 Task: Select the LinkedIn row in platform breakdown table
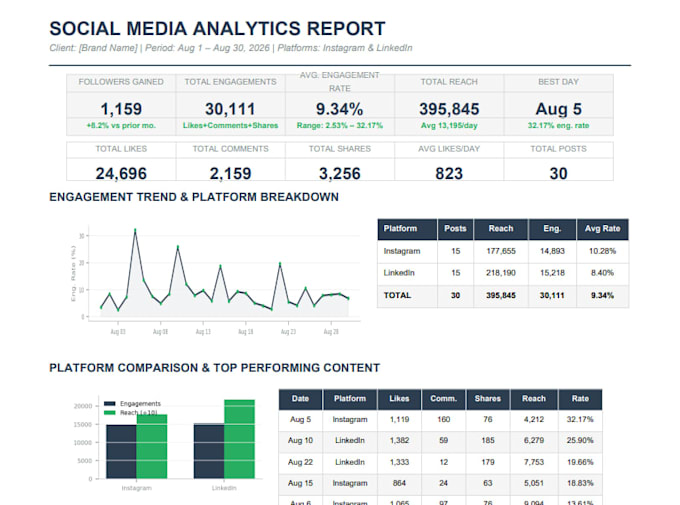[503, 273]
